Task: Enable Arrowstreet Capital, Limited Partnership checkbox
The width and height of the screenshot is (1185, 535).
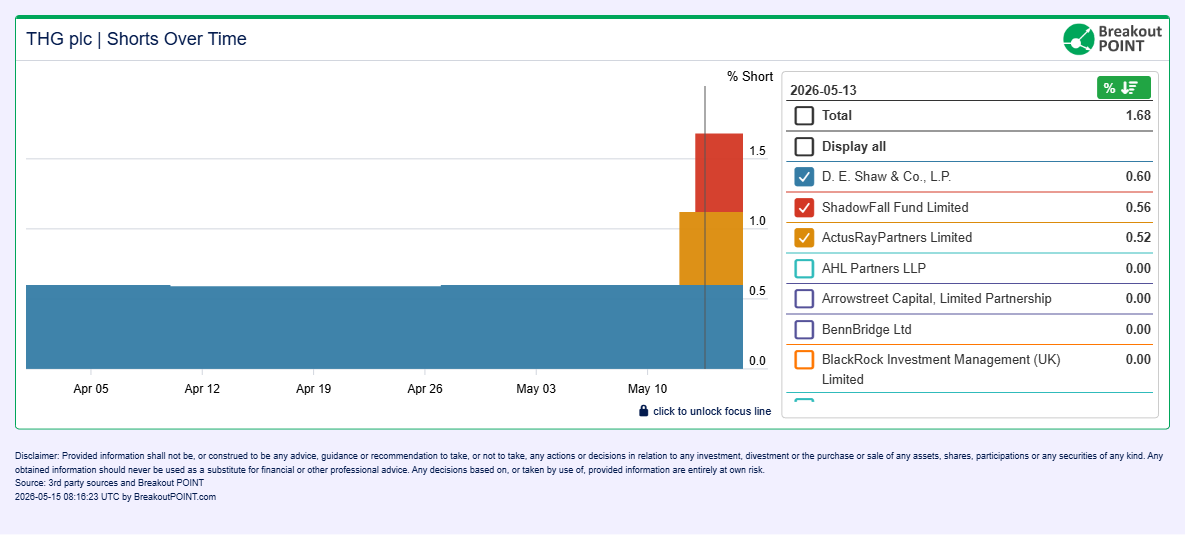Action: click(x=804, y=298)
